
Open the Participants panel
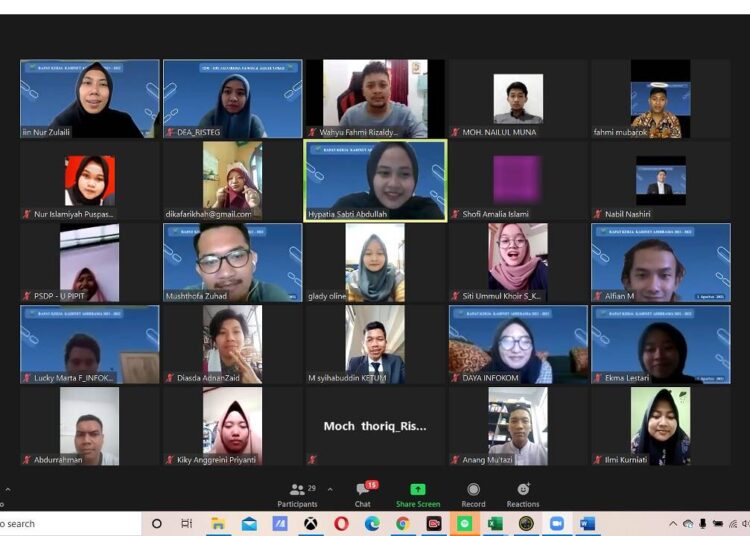(x=297, y=495)
